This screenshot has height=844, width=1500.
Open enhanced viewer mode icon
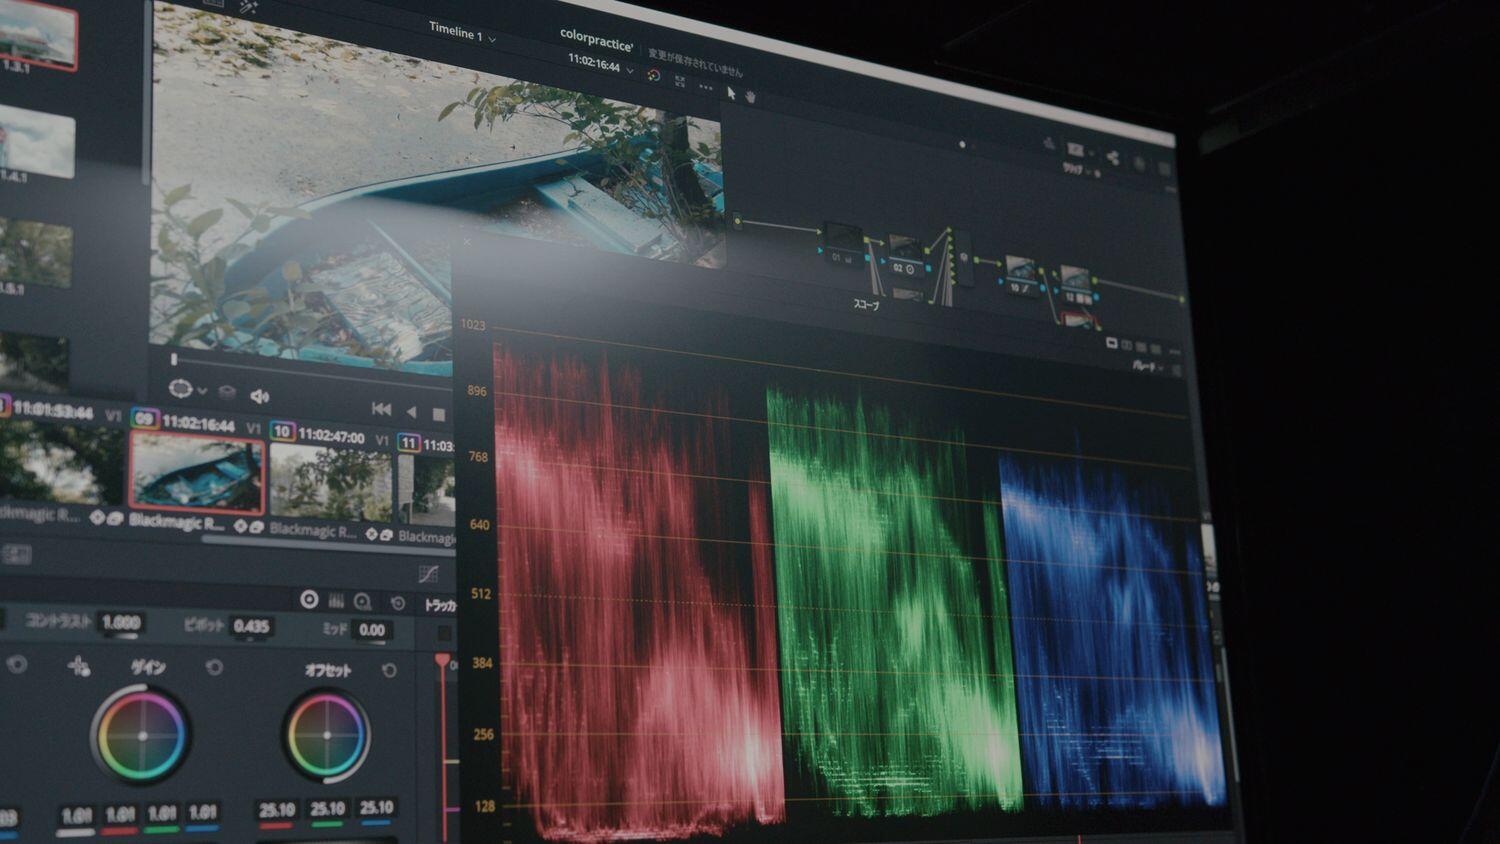(x=680, y=81)
